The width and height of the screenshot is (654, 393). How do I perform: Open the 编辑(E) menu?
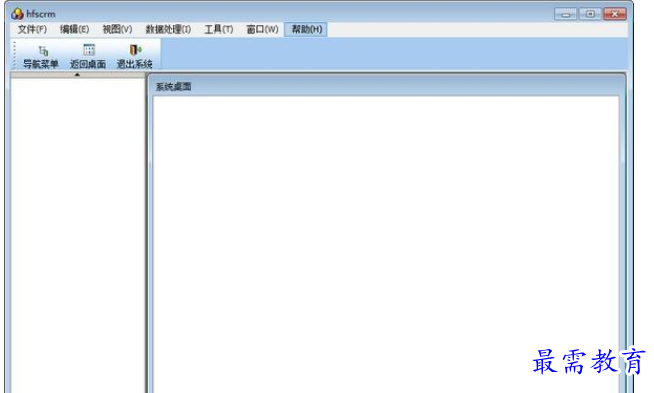coord(74,29)
